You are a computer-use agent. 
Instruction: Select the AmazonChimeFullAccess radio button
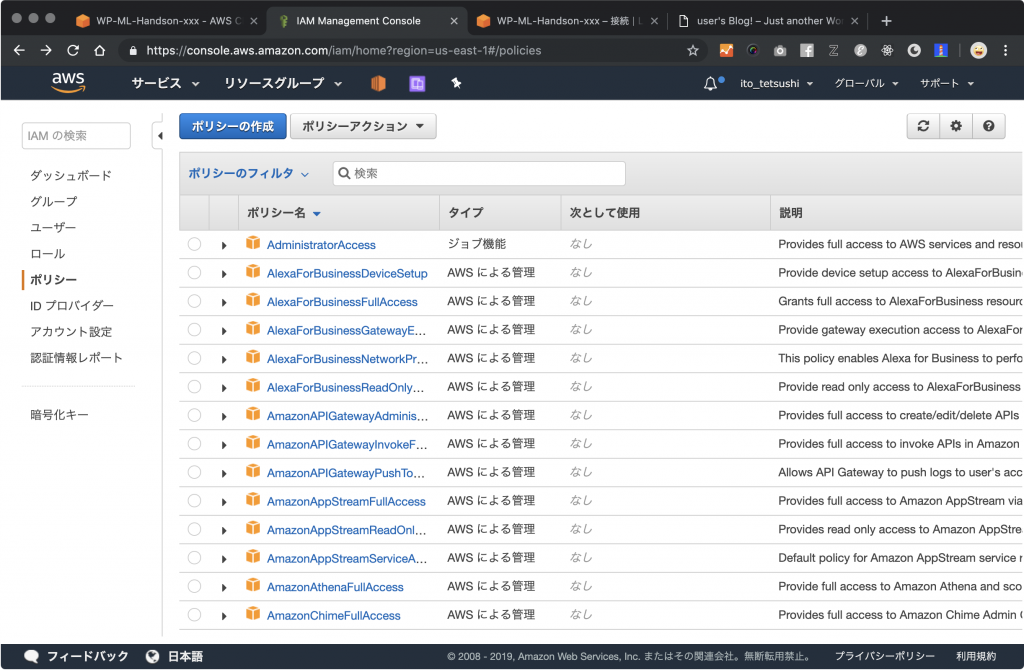click(x=194, y=614)
